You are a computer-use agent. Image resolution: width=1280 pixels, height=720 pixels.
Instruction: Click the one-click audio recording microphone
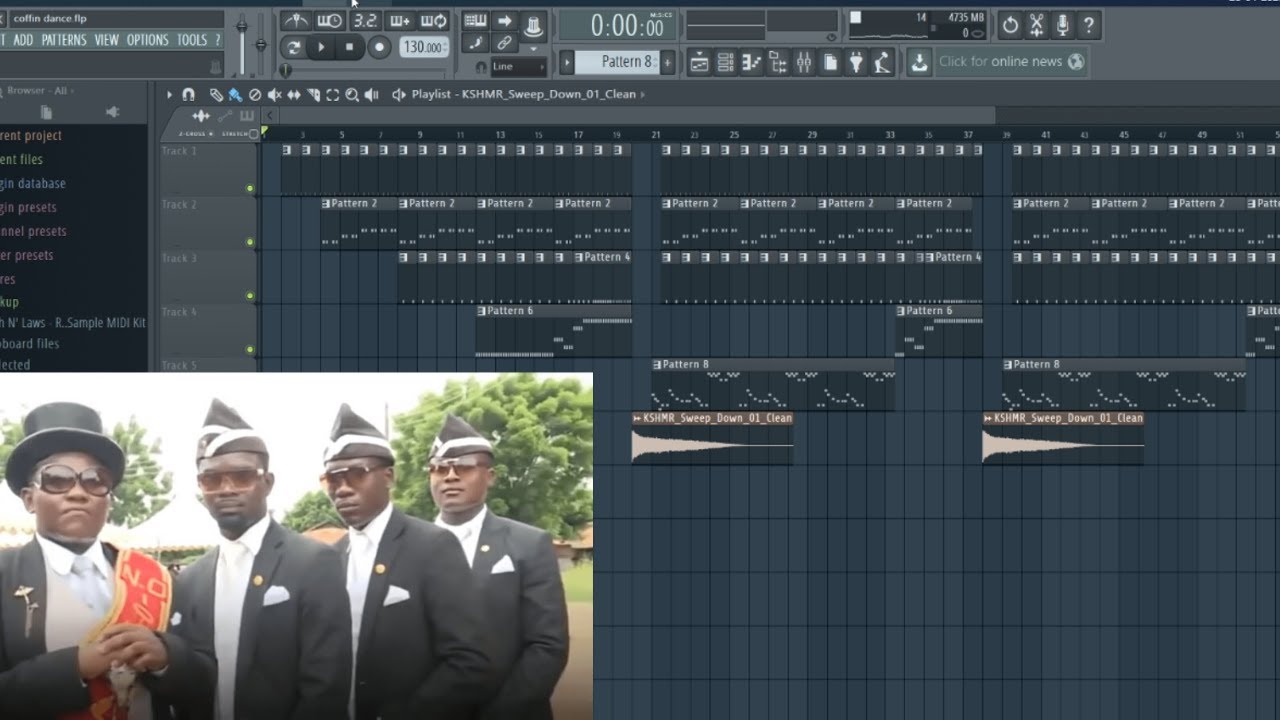pyautogui.click(x=1063, y=25)
